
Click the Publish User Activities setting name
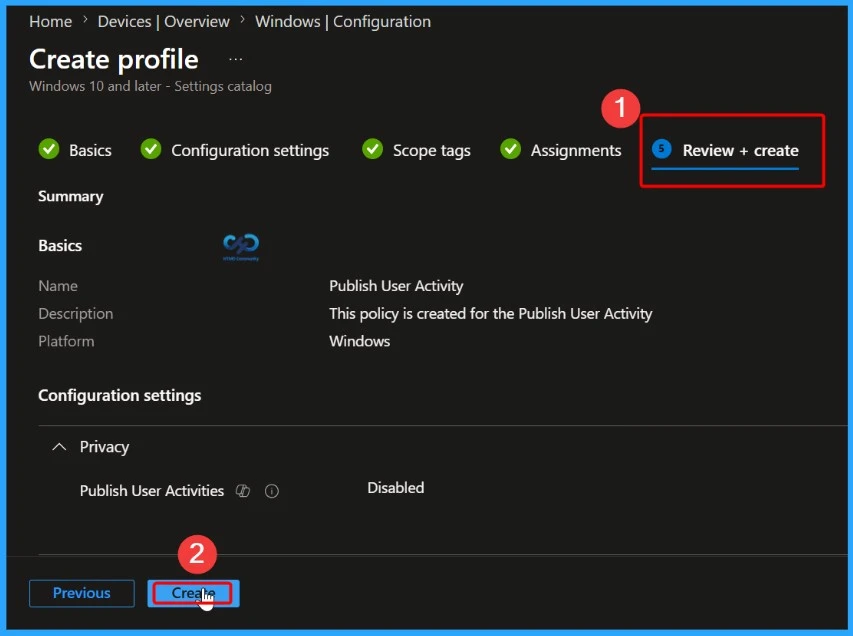click(x=152, y=491)
